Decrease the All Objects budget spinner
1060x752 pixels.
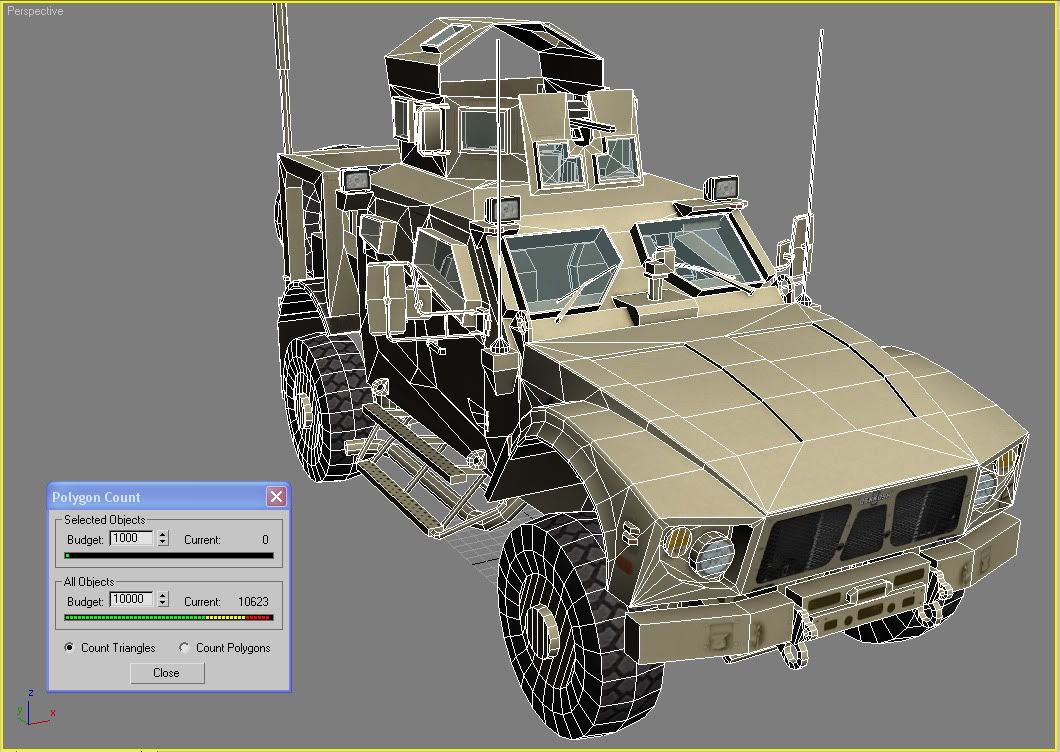[163, 605]
